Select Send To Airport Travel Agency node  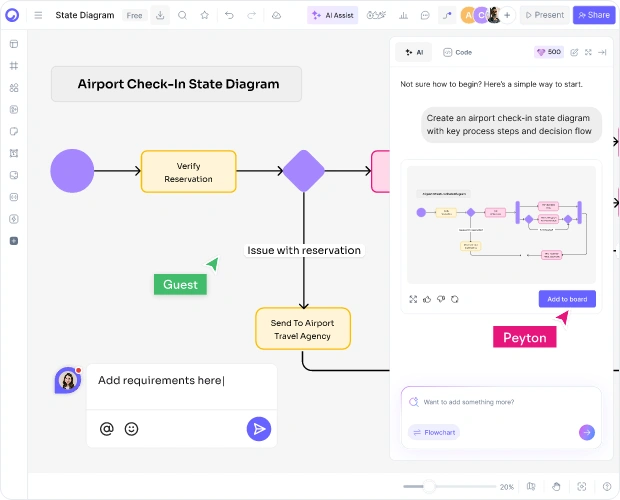tap(303, 329)
